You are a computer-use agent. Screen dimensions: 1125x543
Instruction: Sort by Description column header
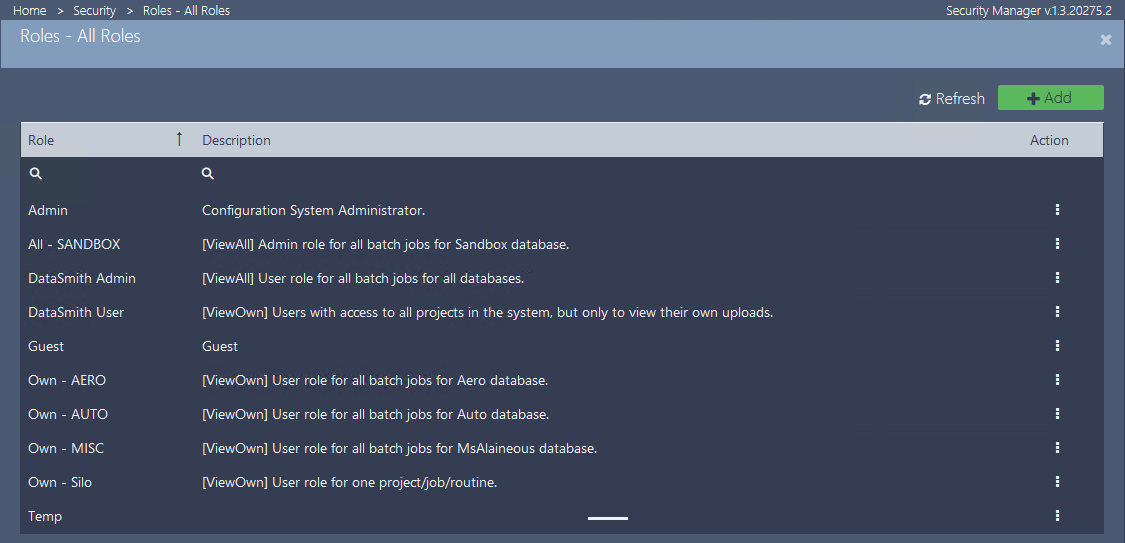point(236,140)
